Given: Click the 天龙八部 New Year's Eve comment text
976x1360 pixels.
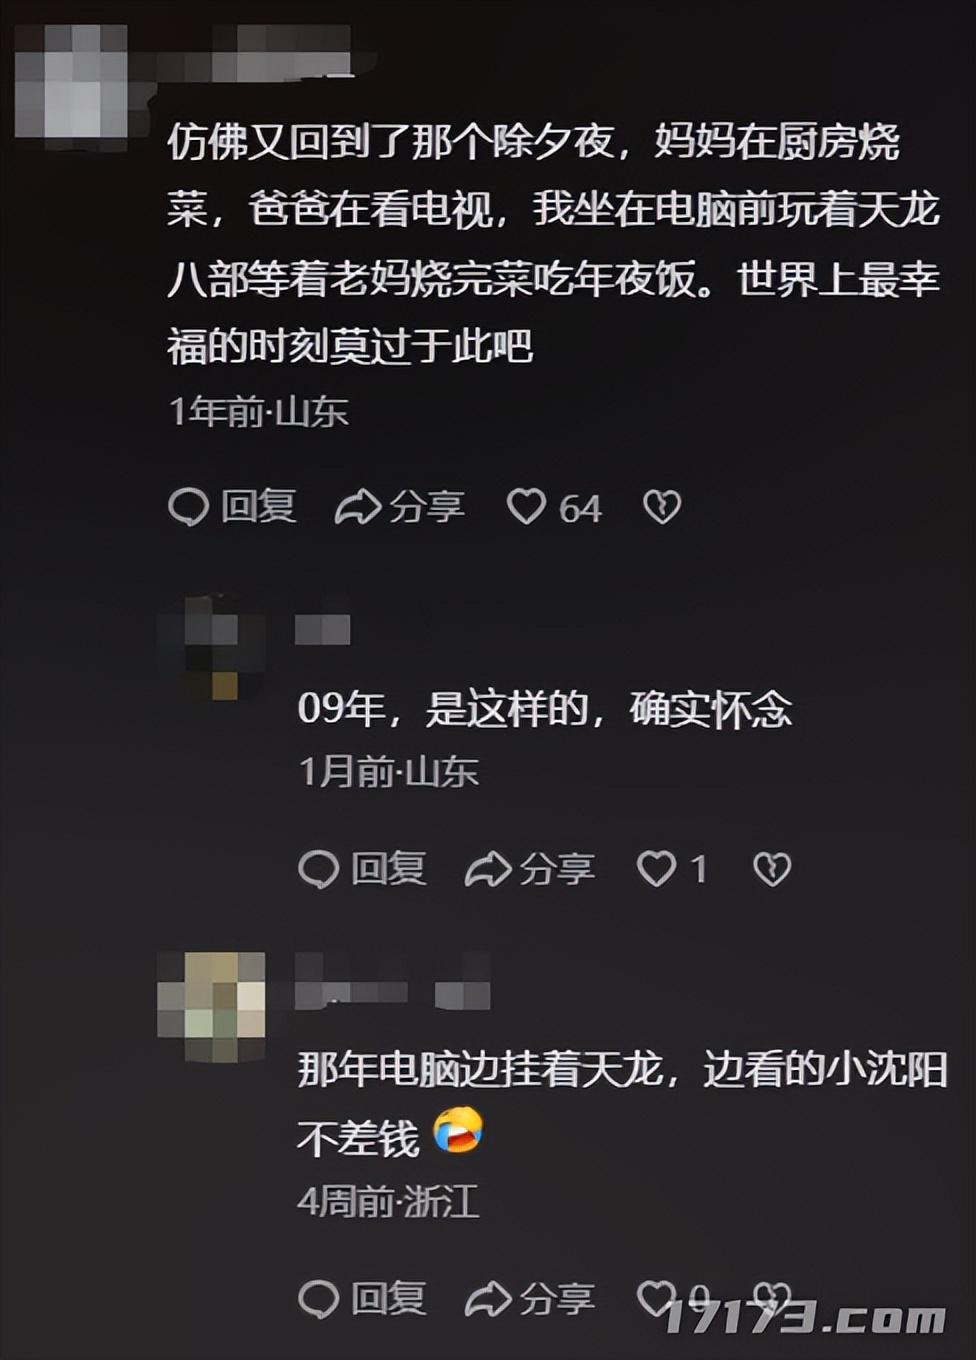Looking at the screenshot, I should coord(554,244).
